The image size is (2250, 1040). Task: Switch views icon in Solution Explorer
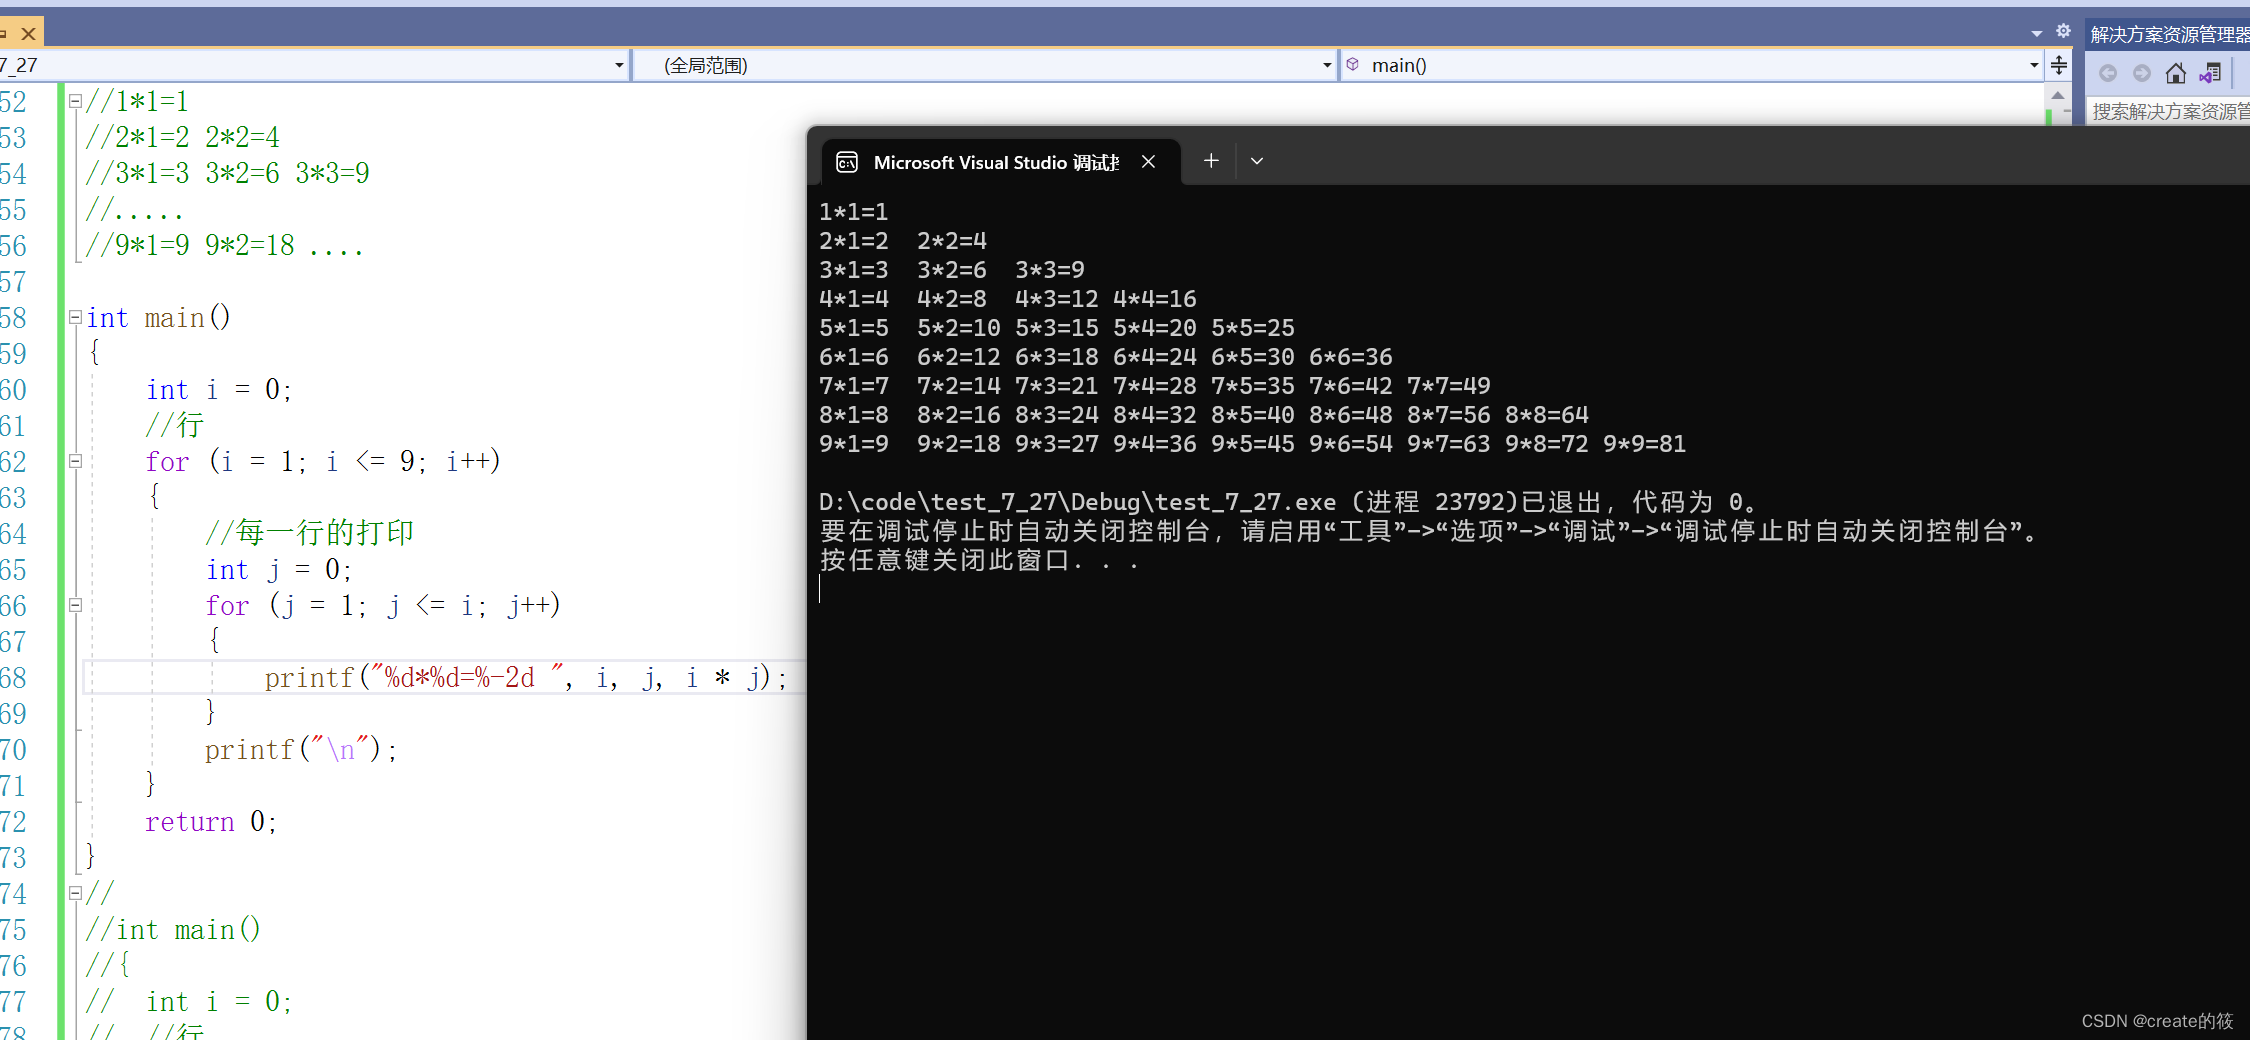(2210, 73)
